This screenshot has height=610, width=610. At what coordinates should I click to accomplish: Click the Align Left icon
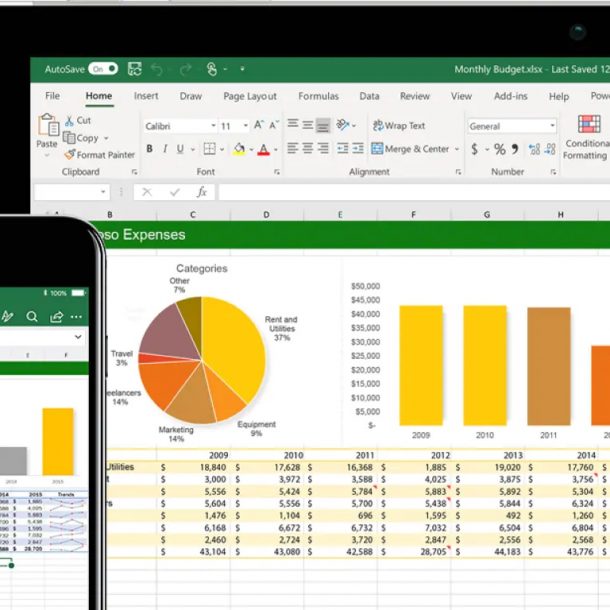(293, 148)
